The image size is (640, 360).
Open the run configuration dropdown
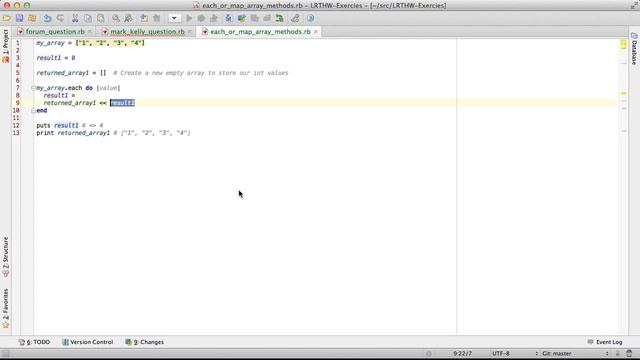click(174, 18)
